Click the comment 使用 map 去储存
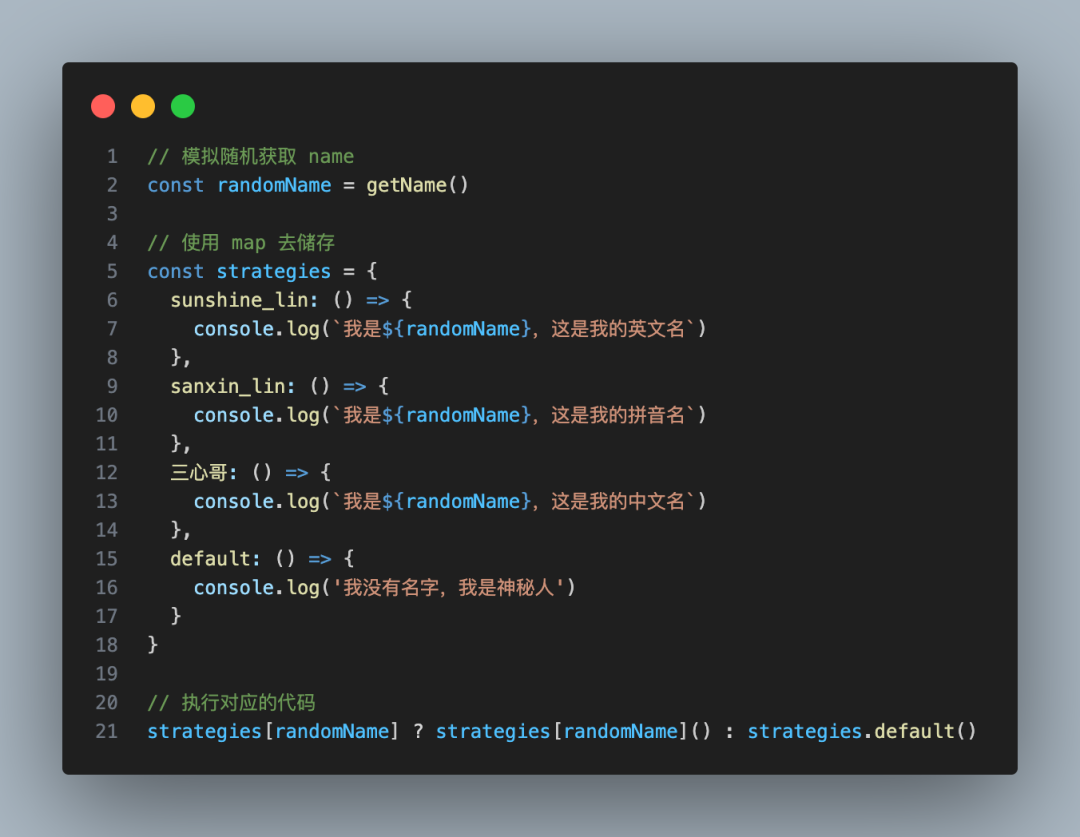The image size is (1080, 837). (x=239, y=243)
